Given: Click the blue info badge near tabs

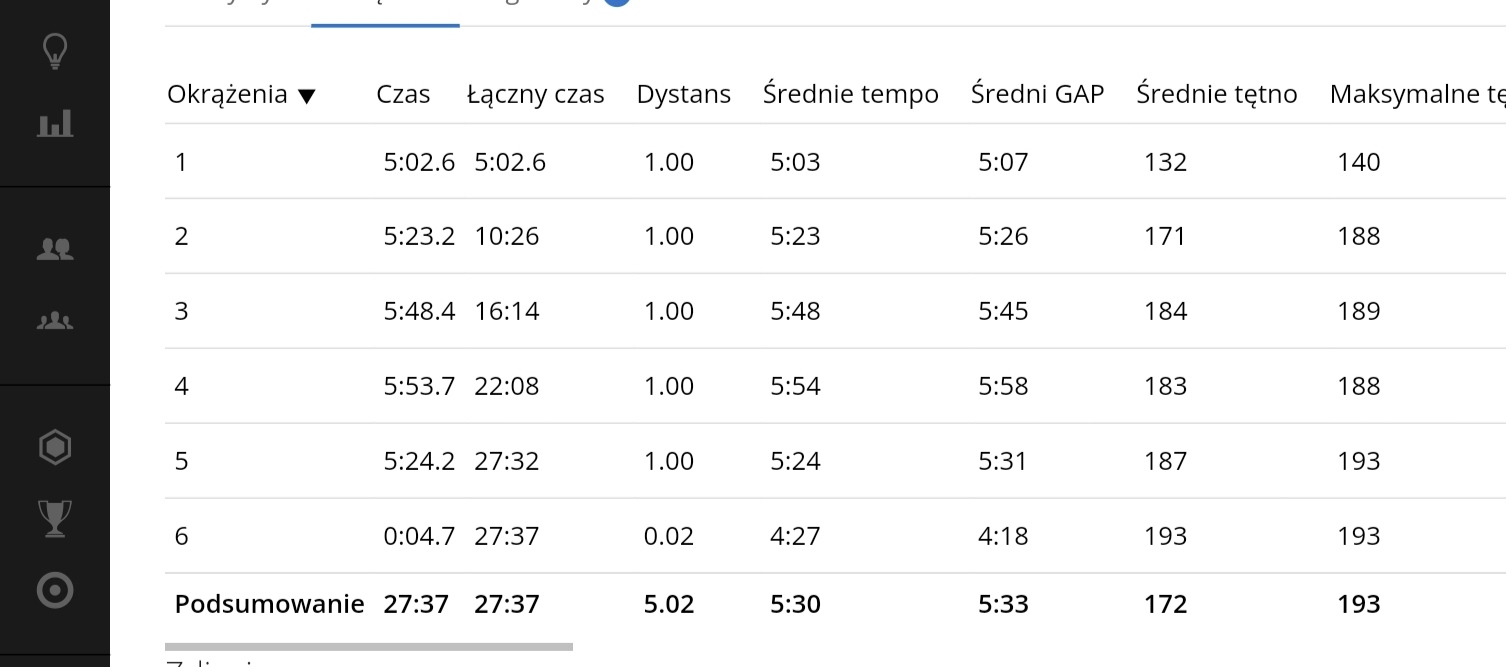Looking at the screenshot, I should [x=617, y=1].
